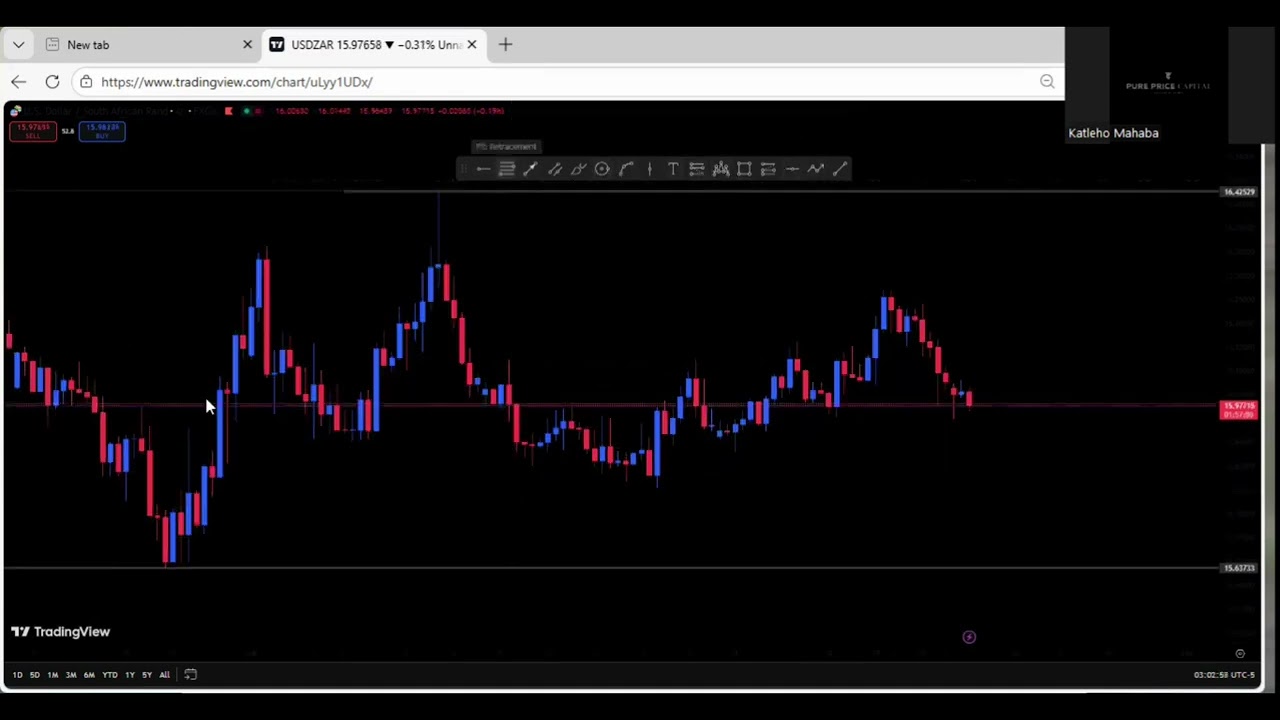Reload the page with refresh icon

pos(52,82)
